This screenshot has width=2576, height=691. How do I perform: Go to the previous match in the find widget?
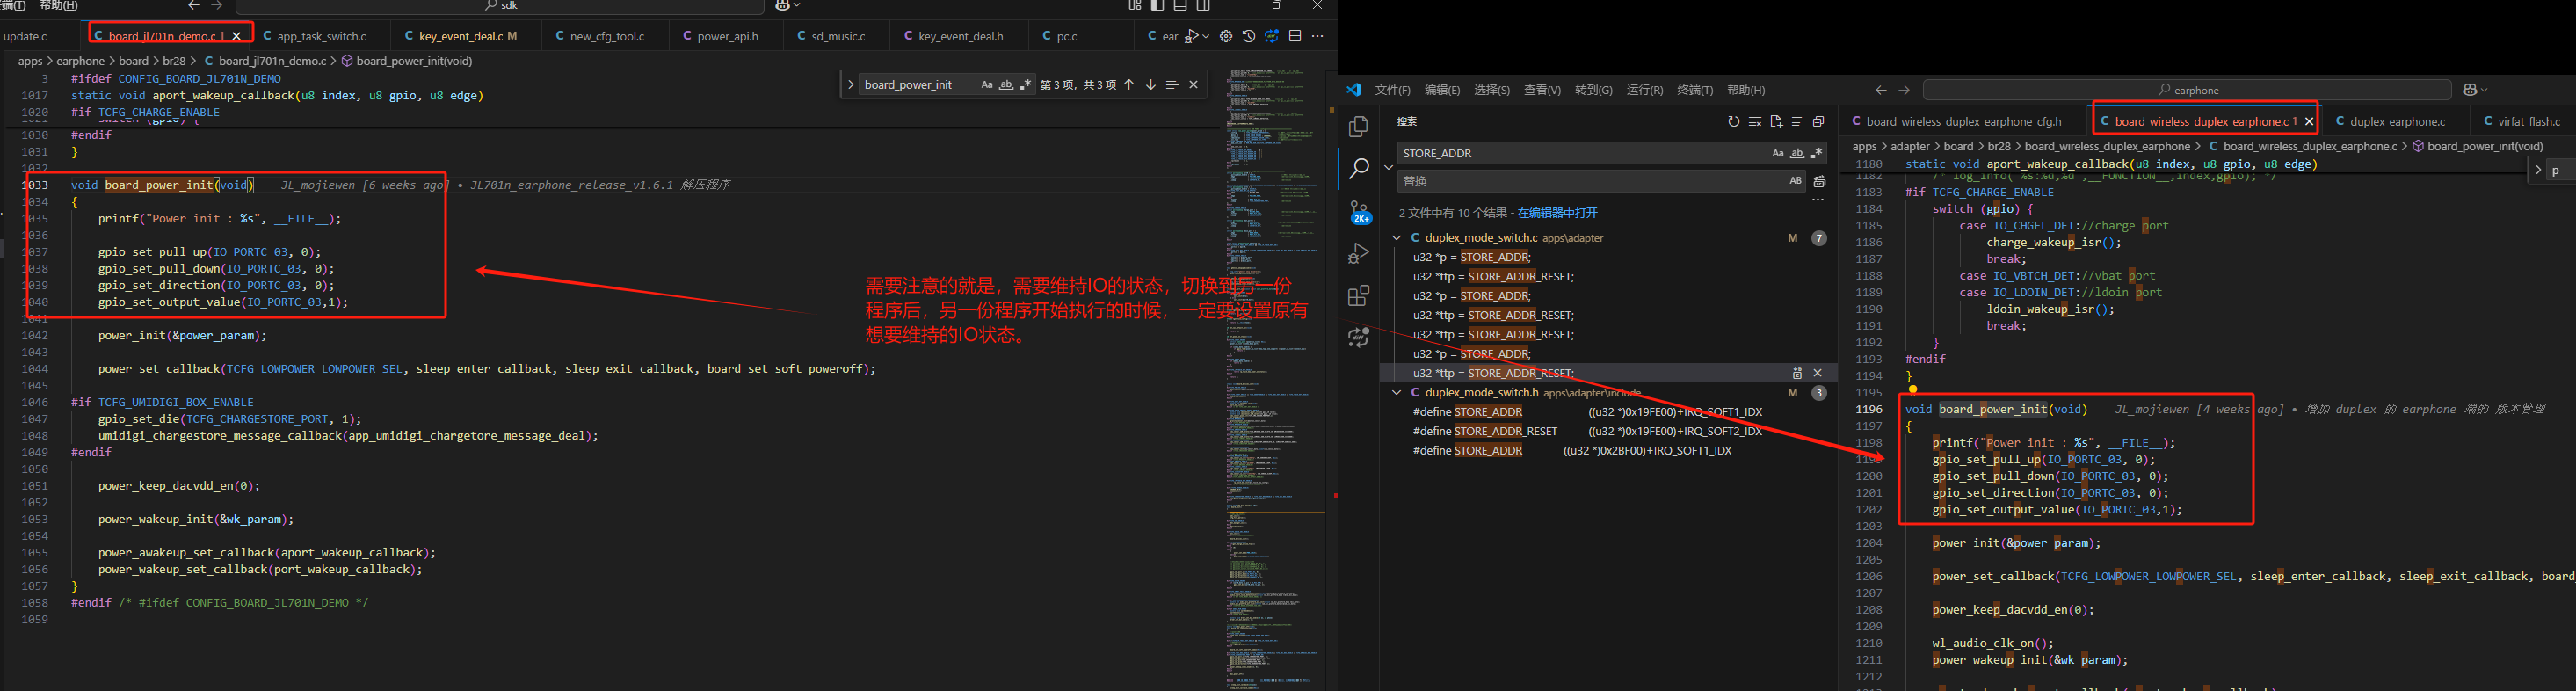pos(1129,85)
